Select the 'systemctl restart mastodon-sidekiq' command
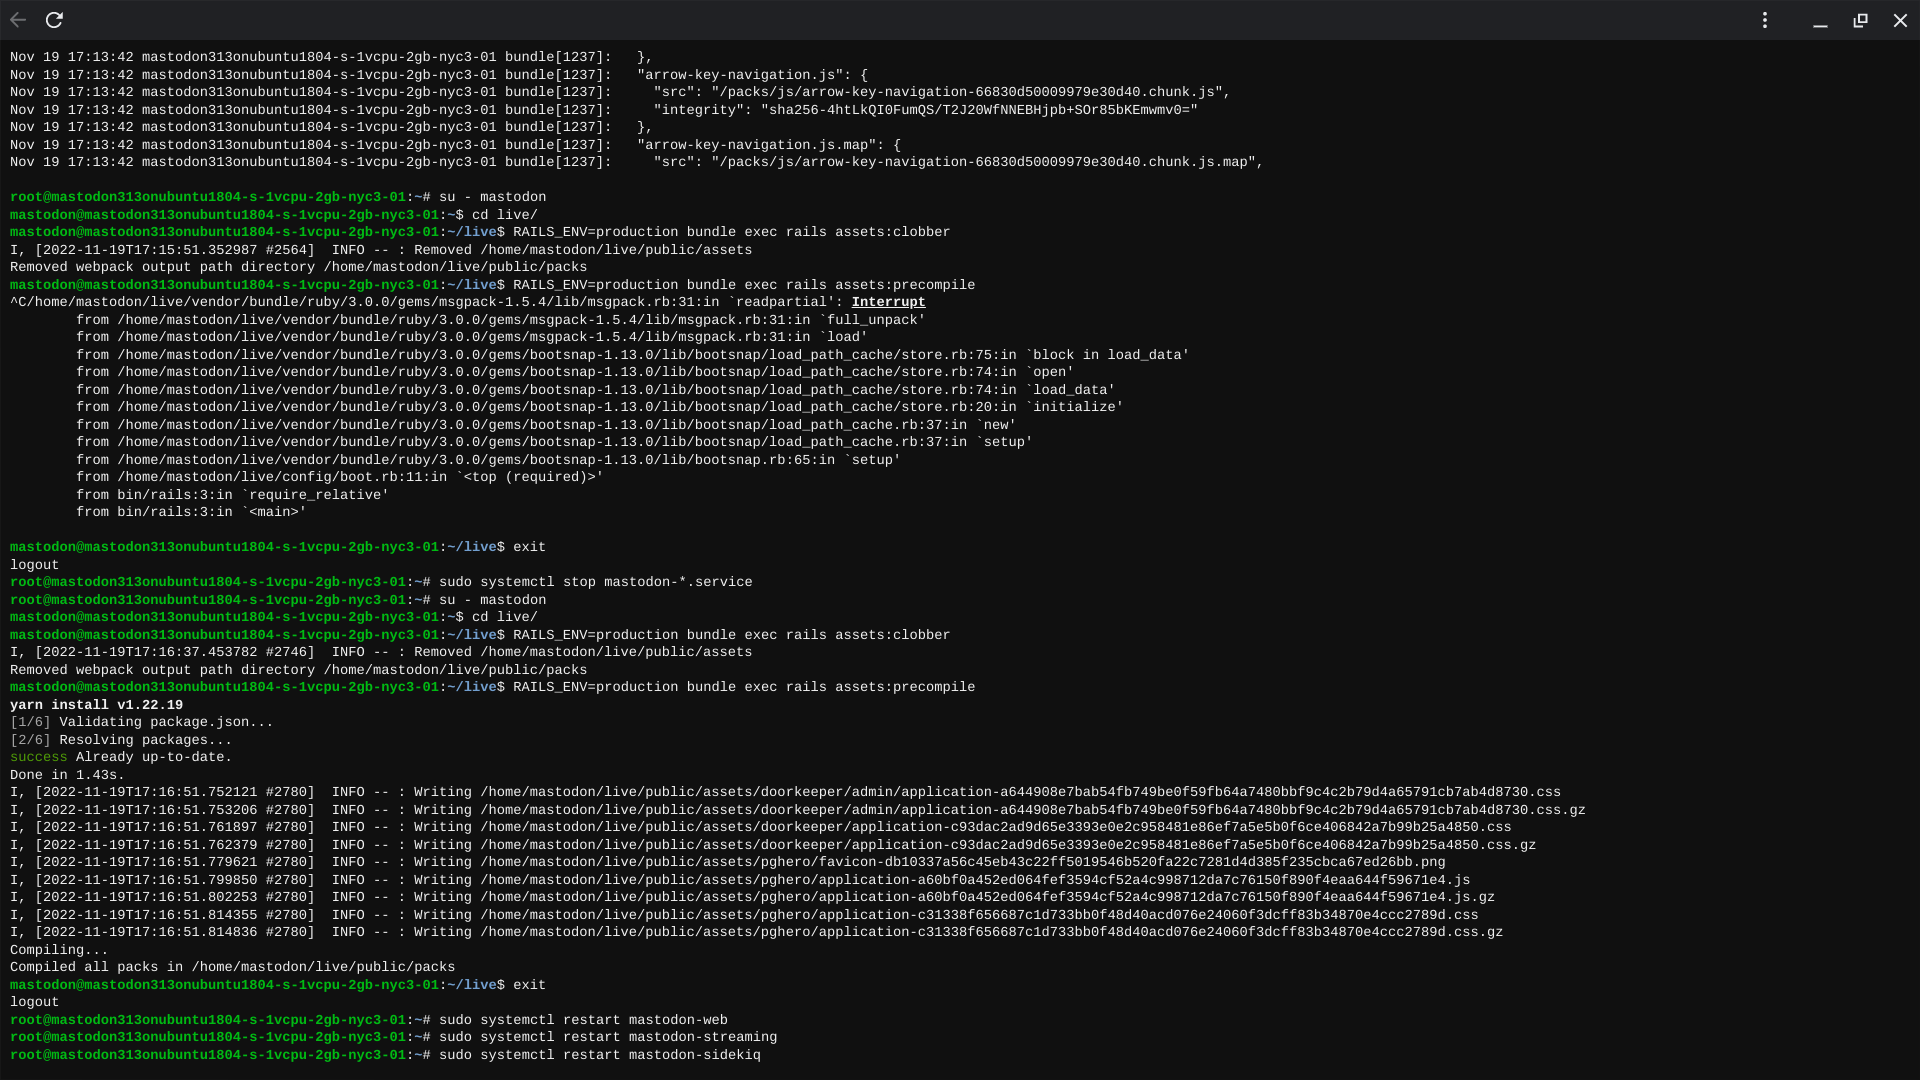This screenshot has height=1080, width=1920. pos(600,1055)
